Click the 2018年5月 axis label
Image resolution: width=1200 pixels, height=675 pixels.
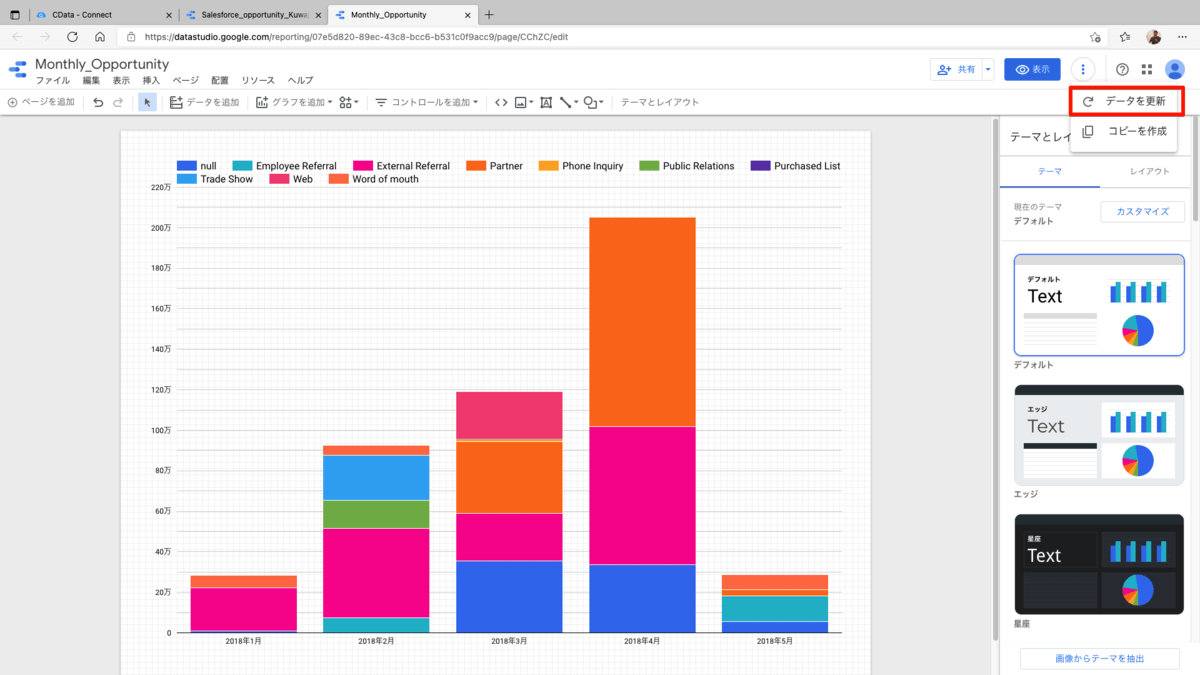[x=775, y=641]
